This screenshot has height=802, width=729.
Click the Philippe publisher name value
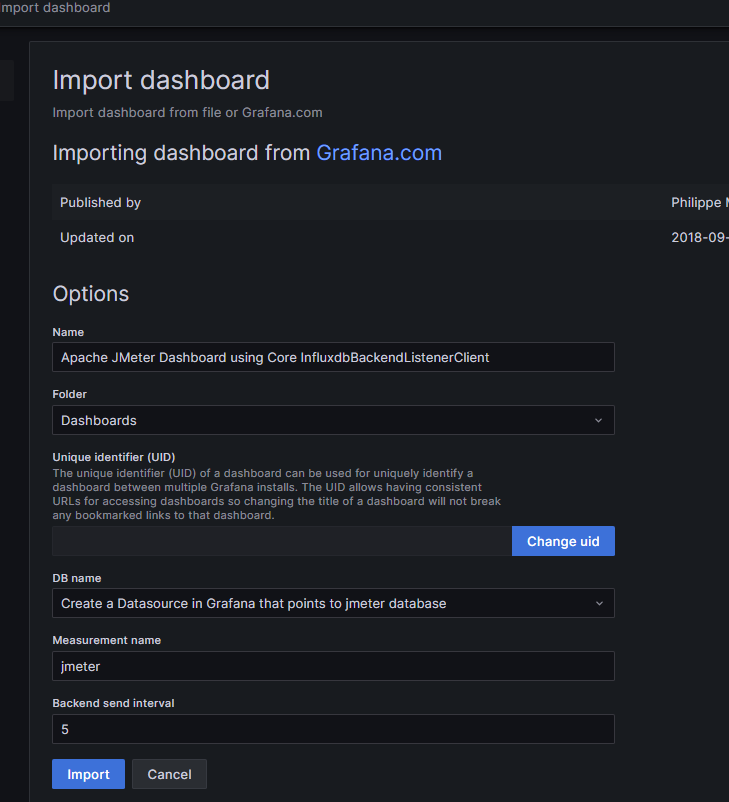pos(700,203)
